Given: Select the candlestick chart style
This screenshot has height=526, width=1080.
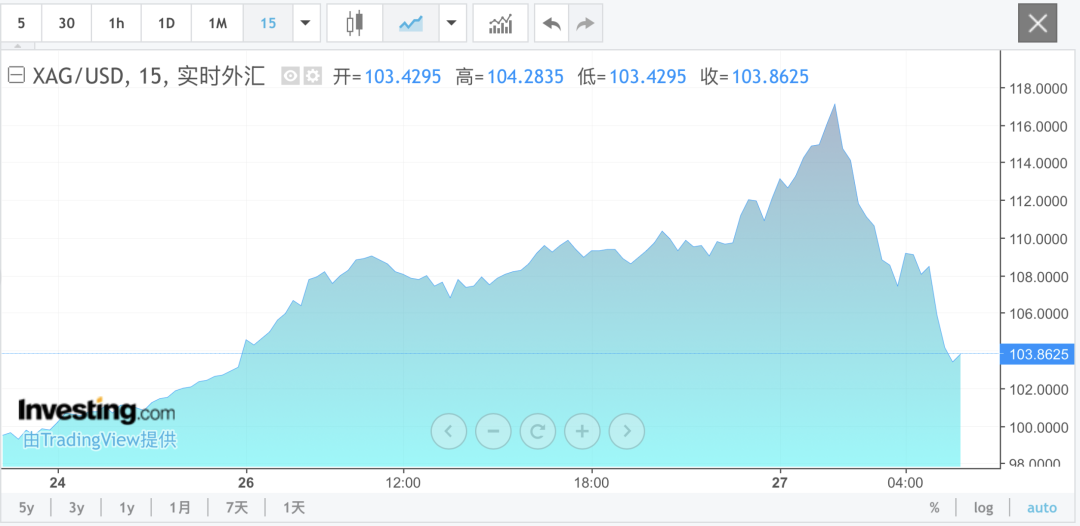Looking at the screenshot, I should click(x=354, y=23).
